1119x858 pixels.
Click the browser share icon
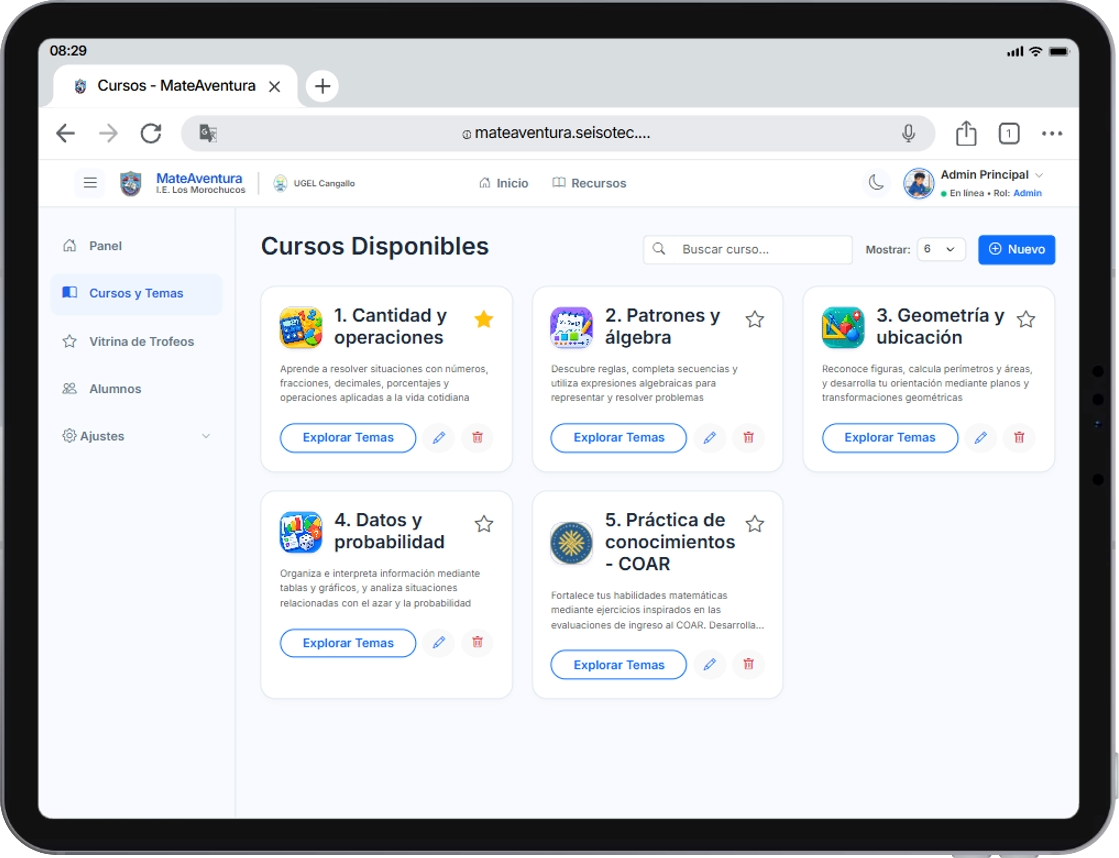coord(966,133)
